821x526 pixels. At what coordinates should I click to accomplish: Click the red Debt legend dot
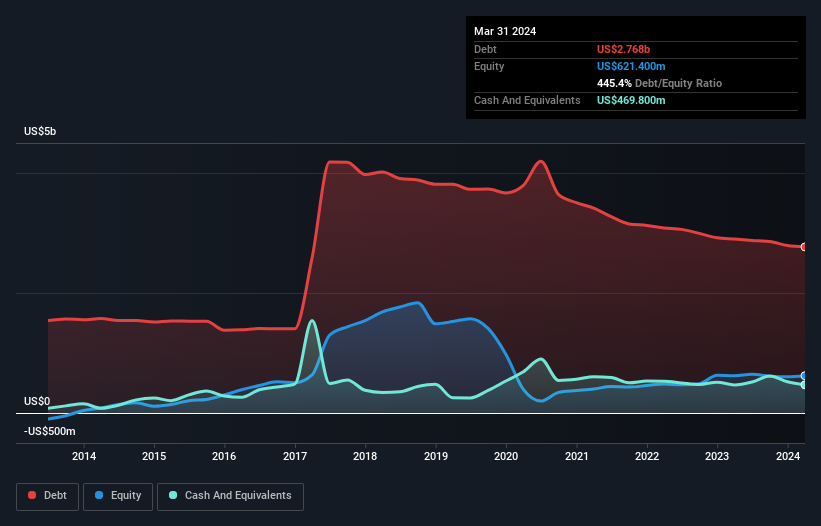point(32,495)
